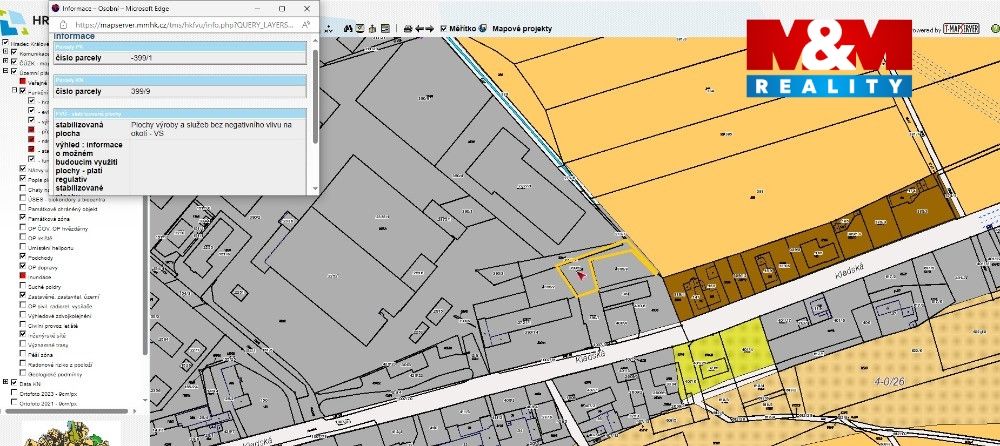
Task: Expand the Komunikace tree node
Action: [5, 52]
